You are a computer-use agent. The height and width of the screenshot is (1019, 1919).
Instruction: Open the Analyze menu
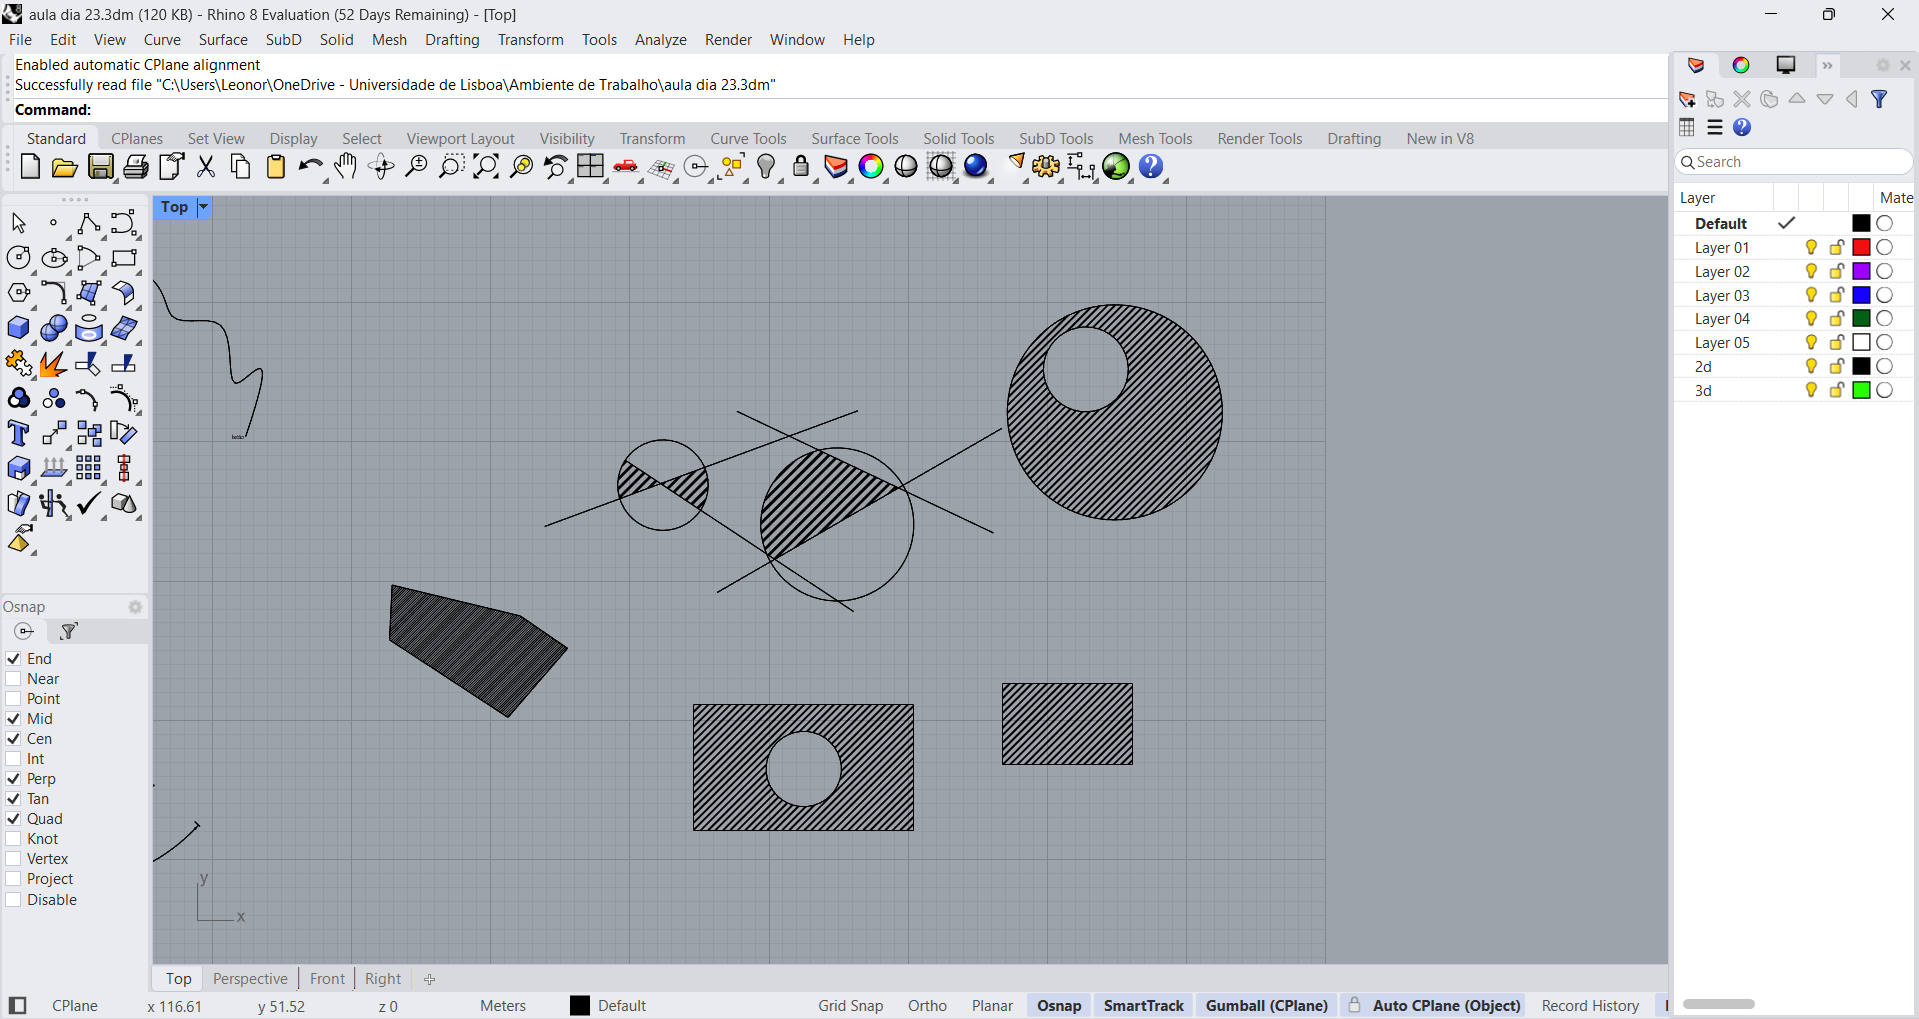[660, 40]
